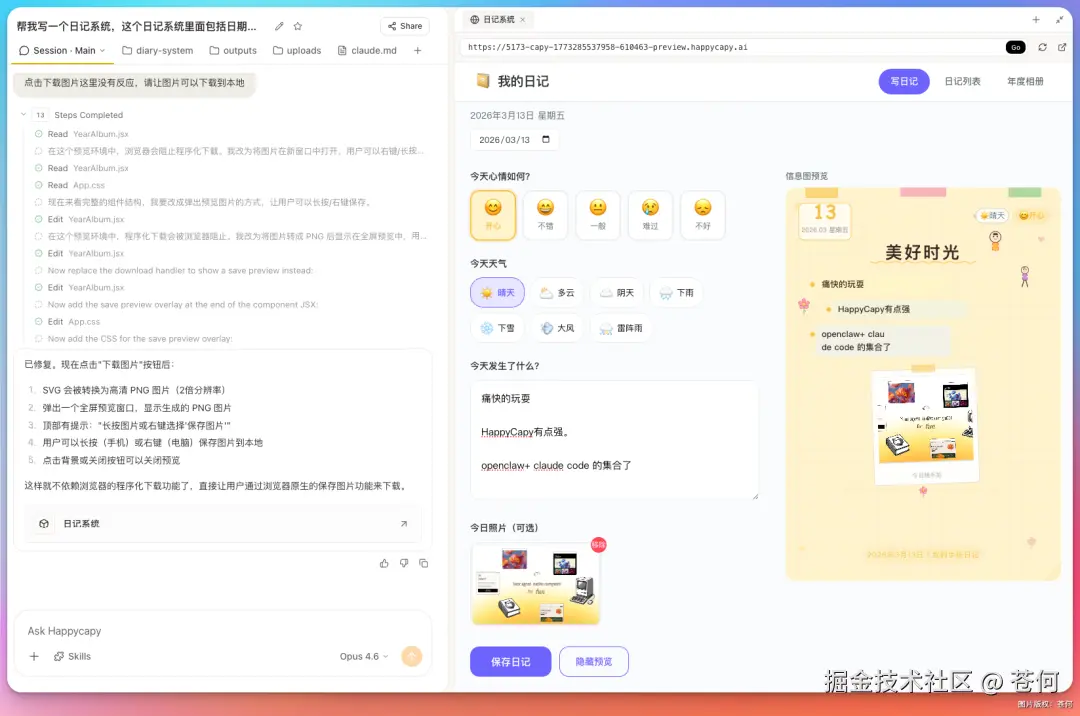Click the 隐藏预览 button
This screenshot has height=716, width=1080.
594,661
